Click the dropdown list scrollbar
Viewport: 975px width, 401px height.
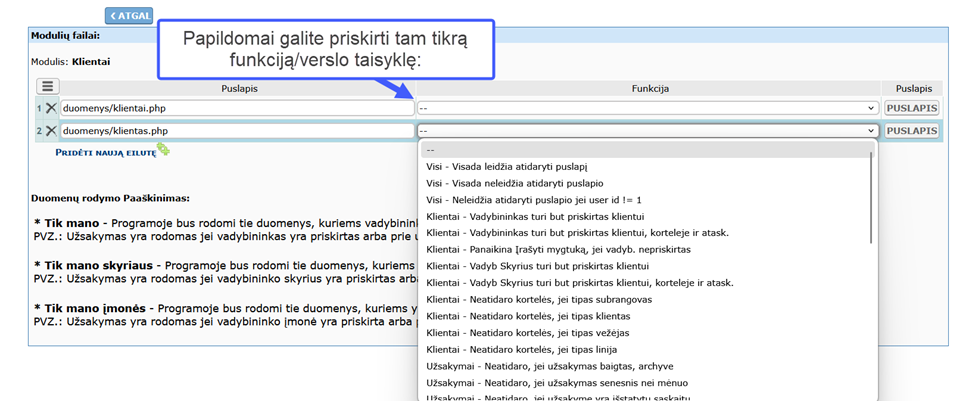click(872, 196)
